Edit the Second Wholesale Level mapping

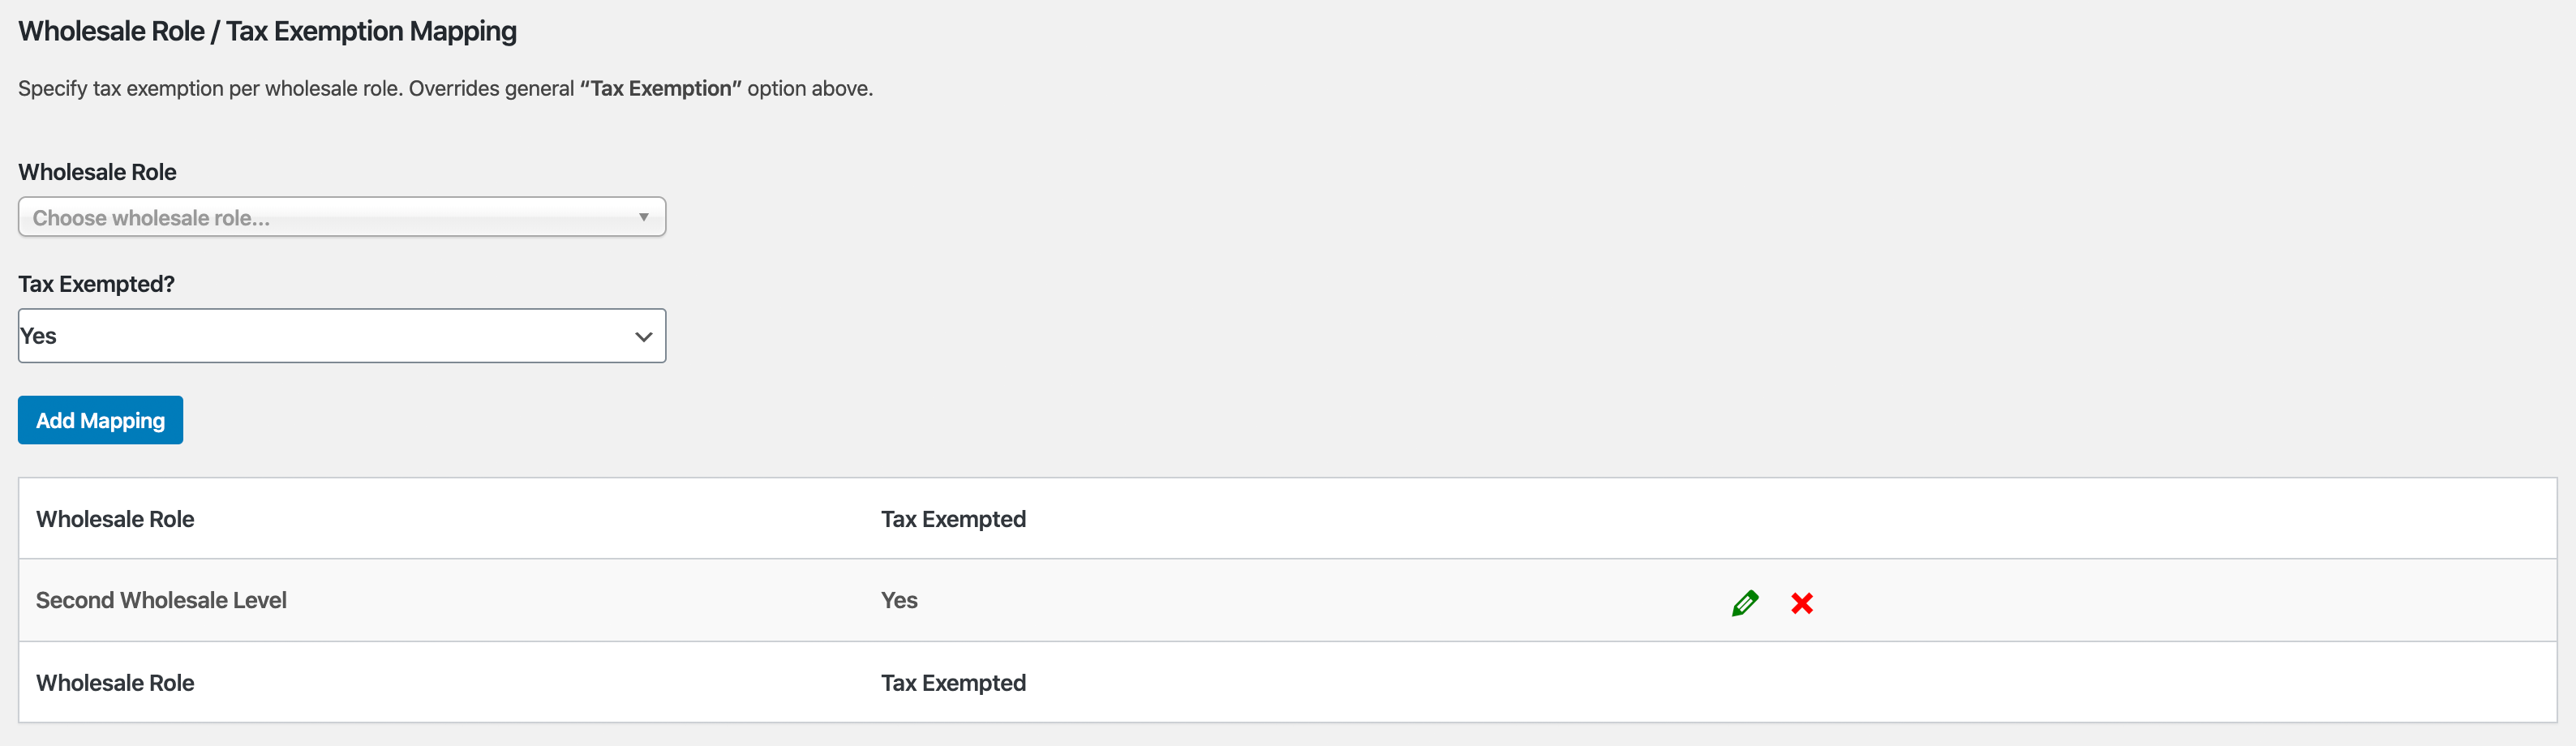pos(1744,603)
